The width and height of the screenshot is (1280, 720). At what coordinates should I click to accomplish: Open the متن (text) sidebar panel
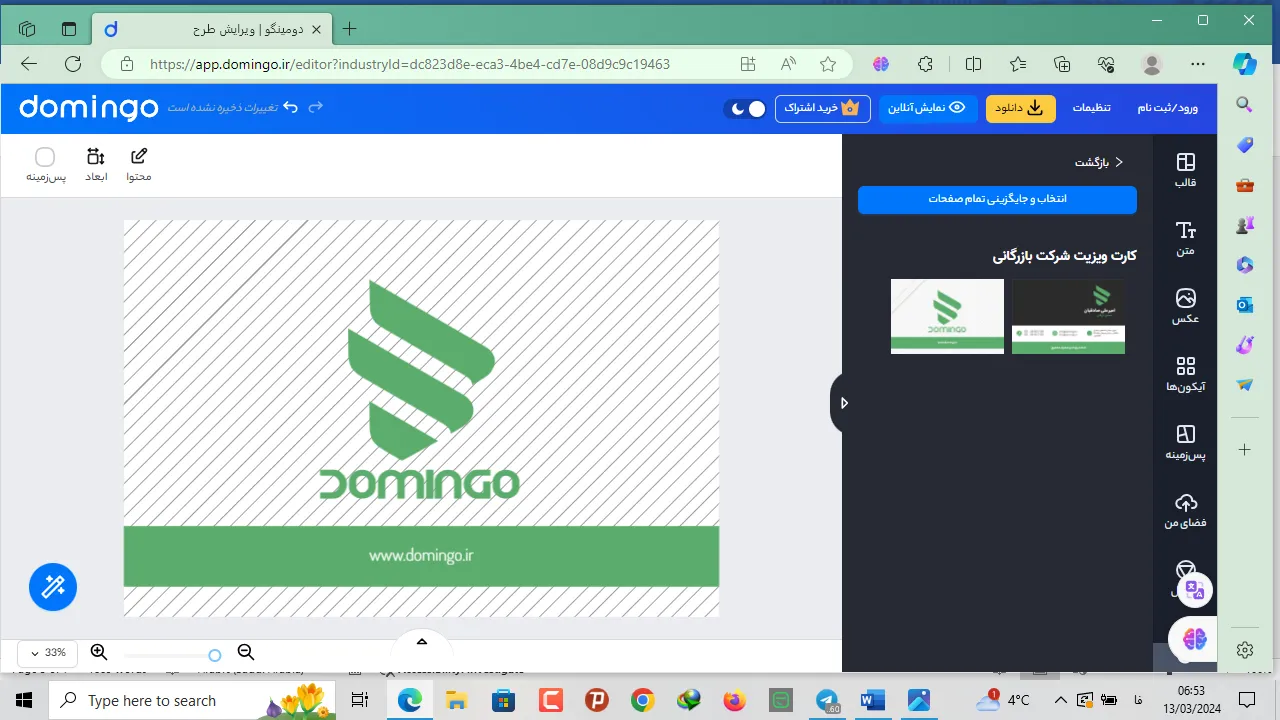coord(1185,238)
